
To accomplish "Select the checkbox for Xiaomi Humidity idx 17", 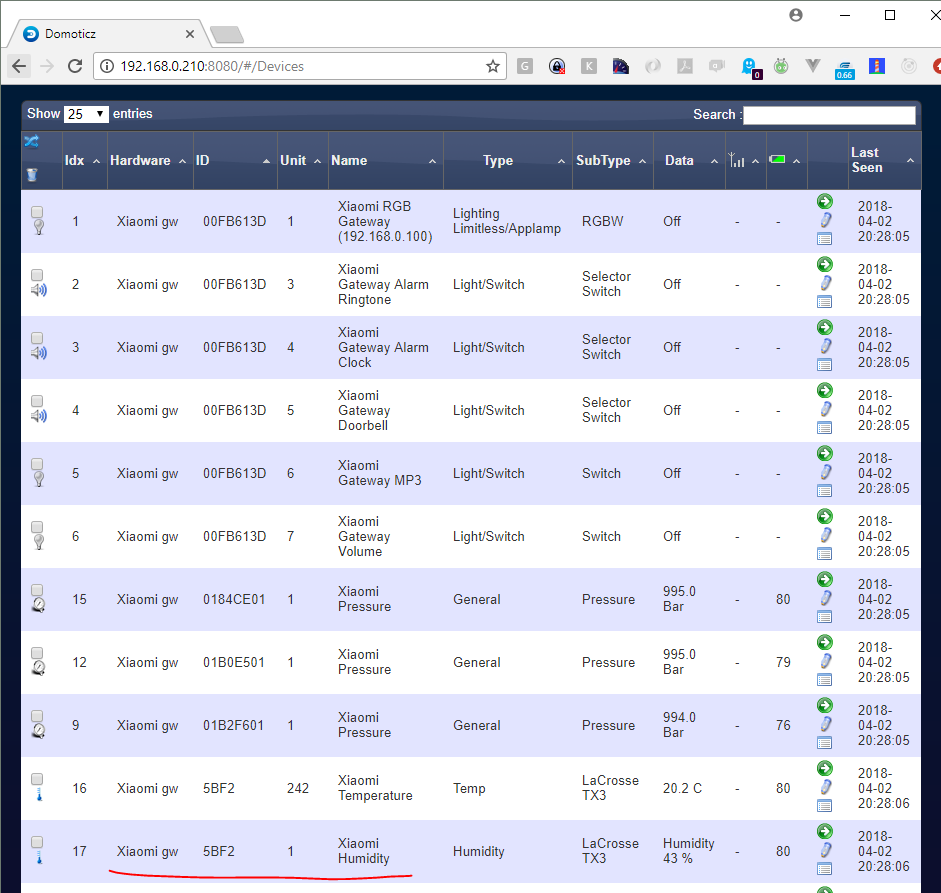I will (37, 842).
